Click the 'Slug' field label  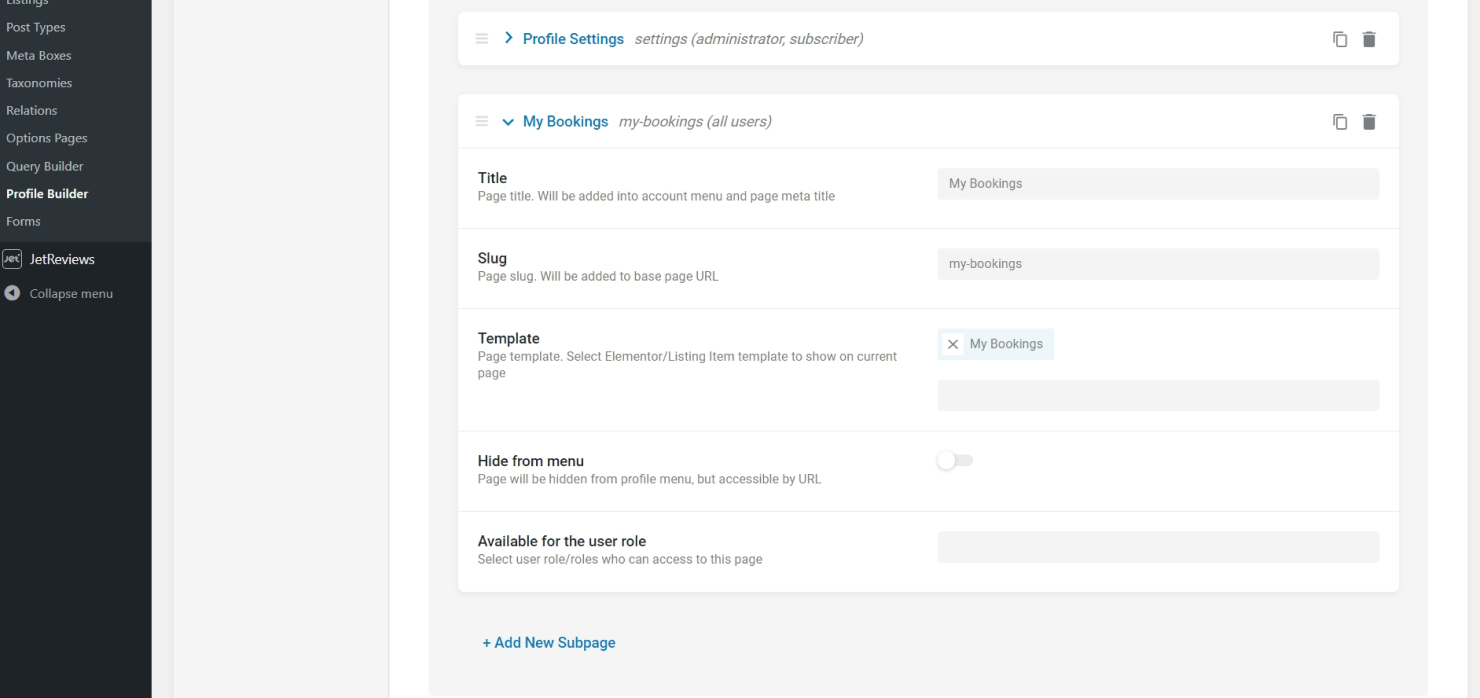[492, 258]
